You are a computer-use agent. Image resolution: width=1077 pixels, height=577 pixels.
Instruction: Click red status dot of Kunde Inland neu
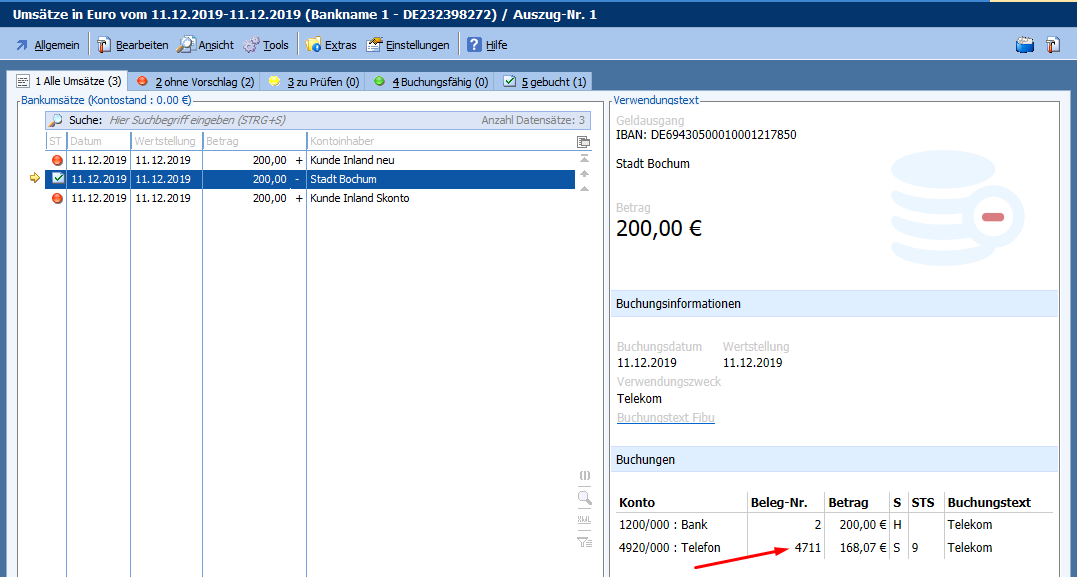(58, 160)
